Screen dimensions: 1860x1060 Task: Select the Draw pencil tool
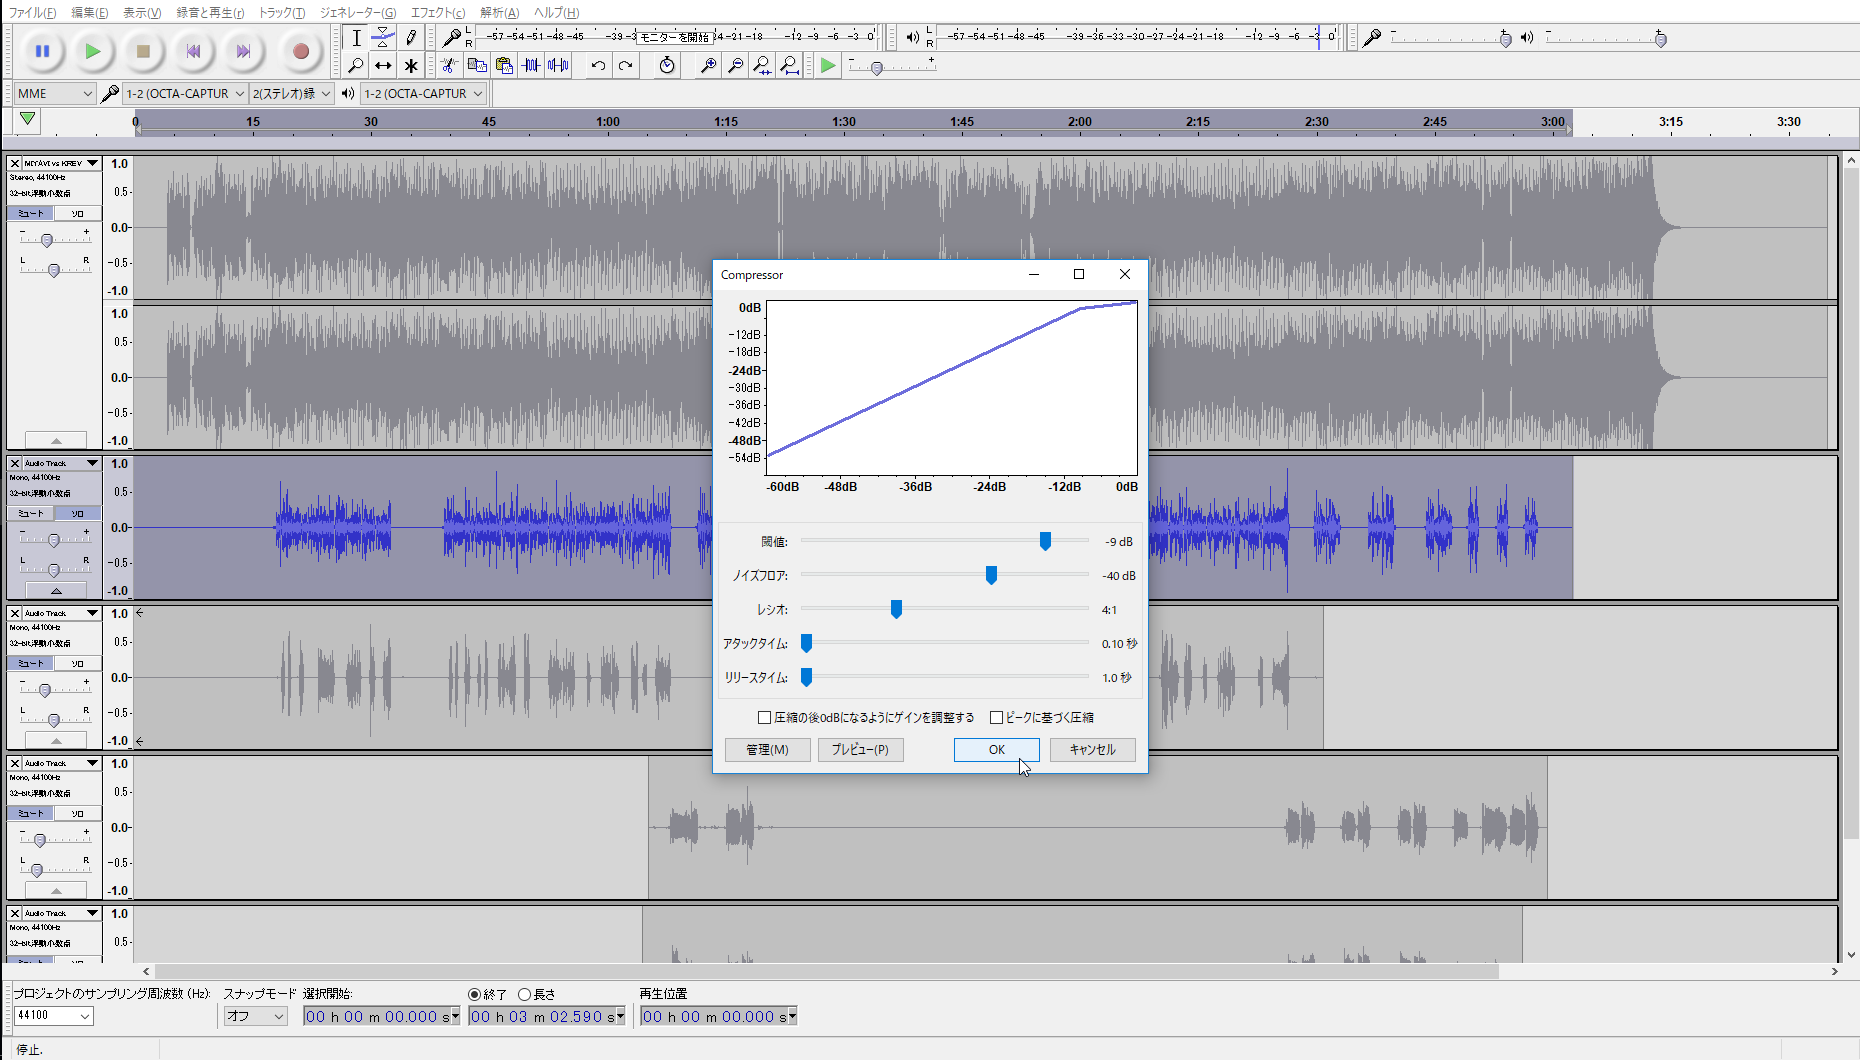tap(411, 38)
